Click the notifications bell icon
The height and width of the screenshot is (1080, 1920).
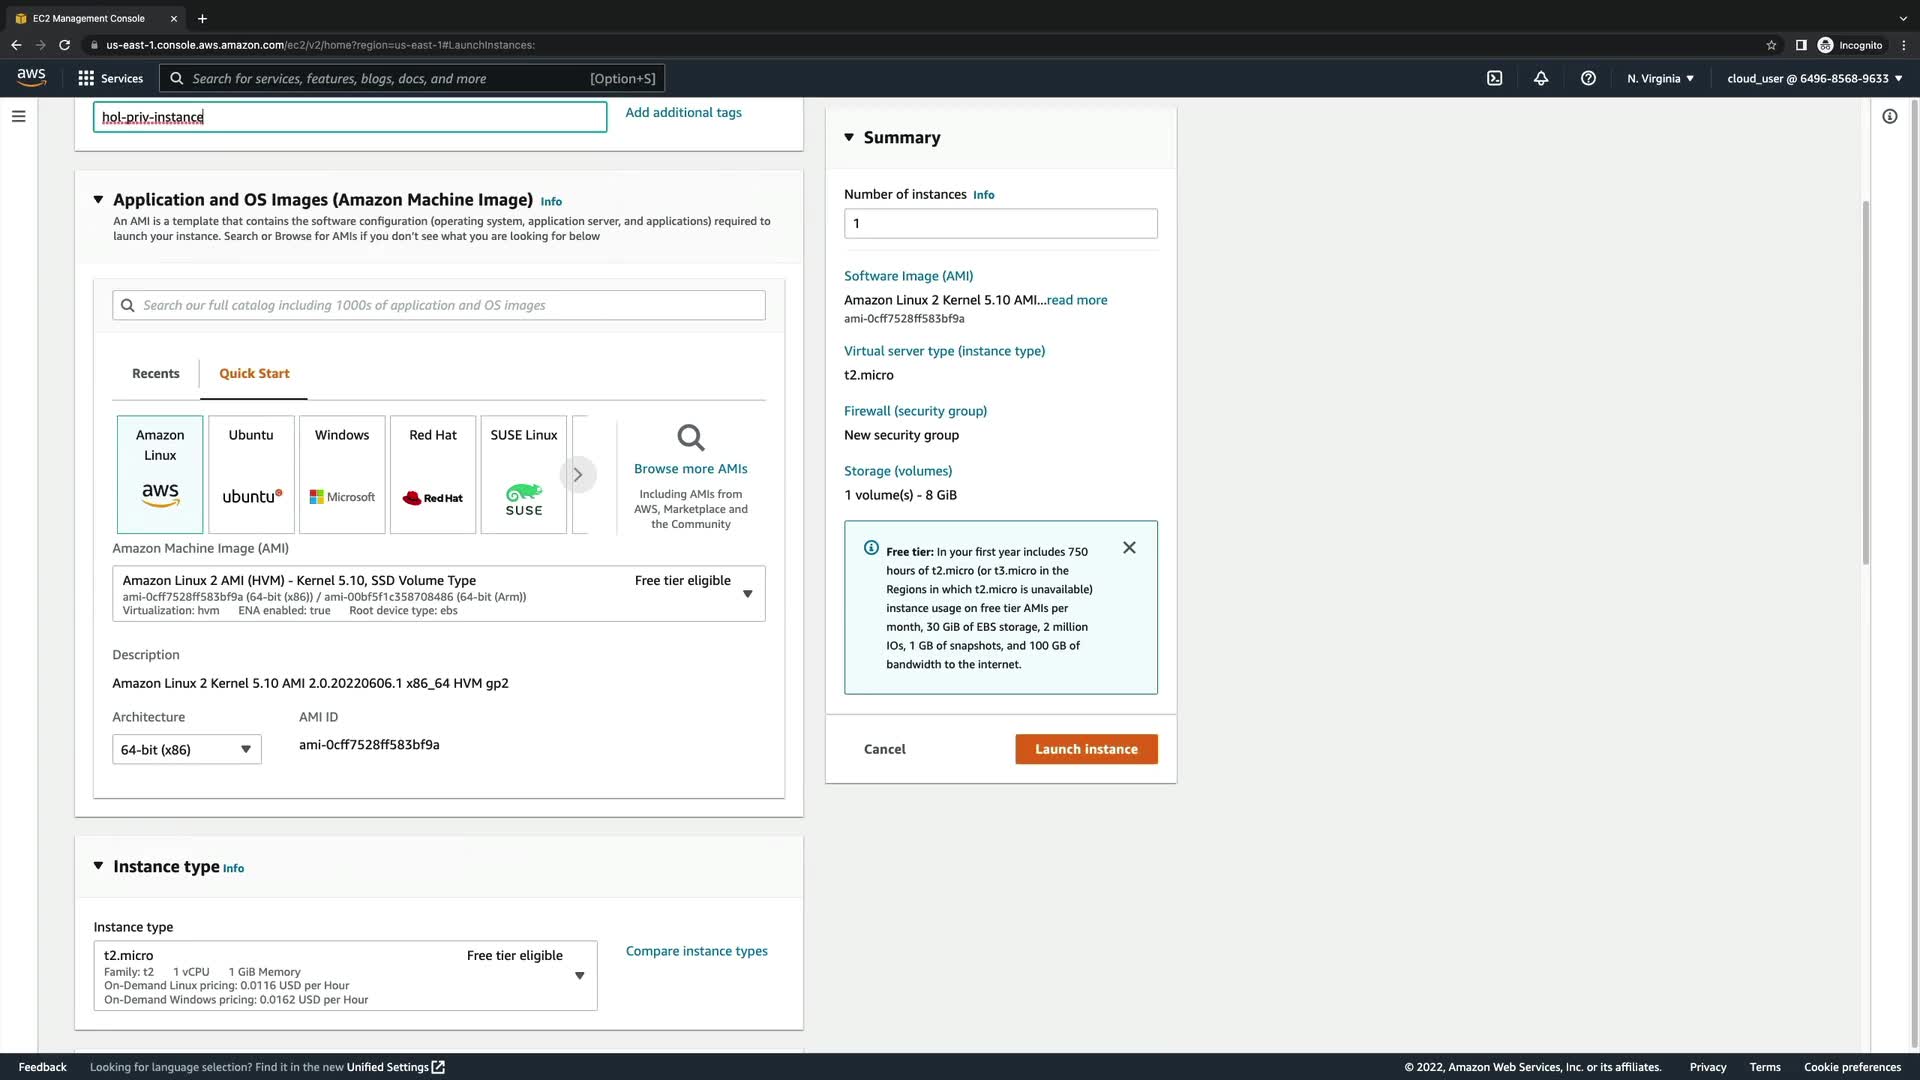click(x=1541, y=78)
